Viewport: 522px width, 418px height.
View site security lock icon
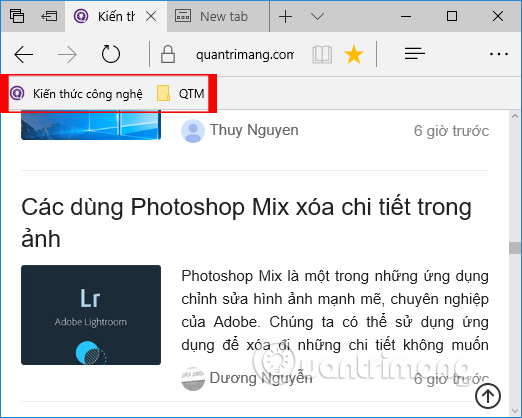point(168,54)
